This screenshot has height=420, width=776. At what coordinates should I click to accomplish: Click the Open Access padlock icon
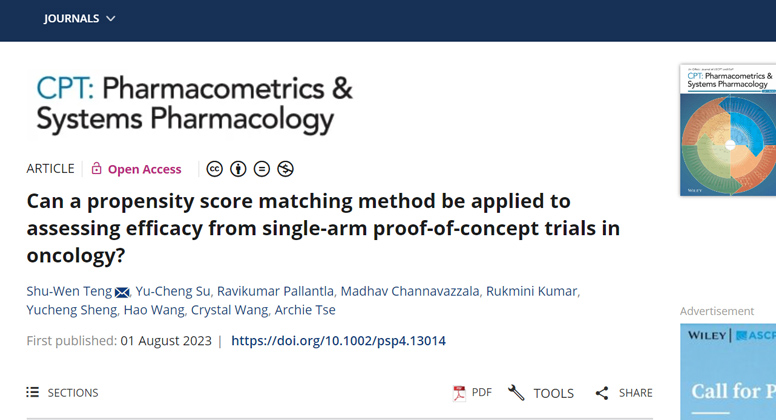97,169
